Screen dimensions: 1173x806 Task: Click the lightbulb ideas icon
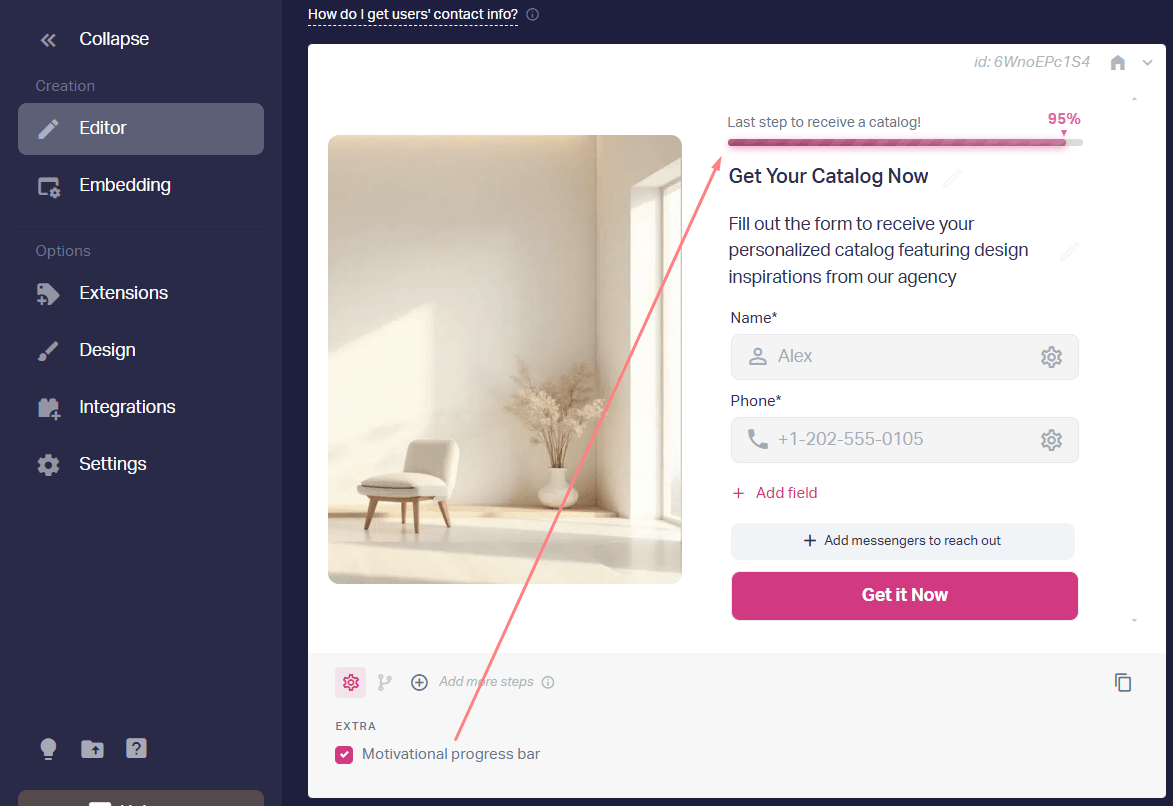pyautogui.click(x=48, y=748)
